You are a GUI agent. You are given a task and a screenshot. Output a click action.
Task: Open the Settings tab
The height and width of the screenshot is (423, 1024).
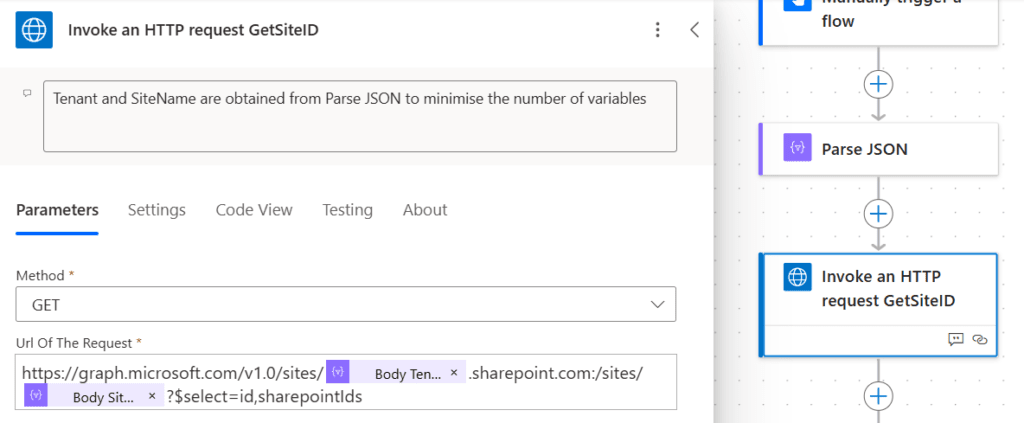click(156, 210)
